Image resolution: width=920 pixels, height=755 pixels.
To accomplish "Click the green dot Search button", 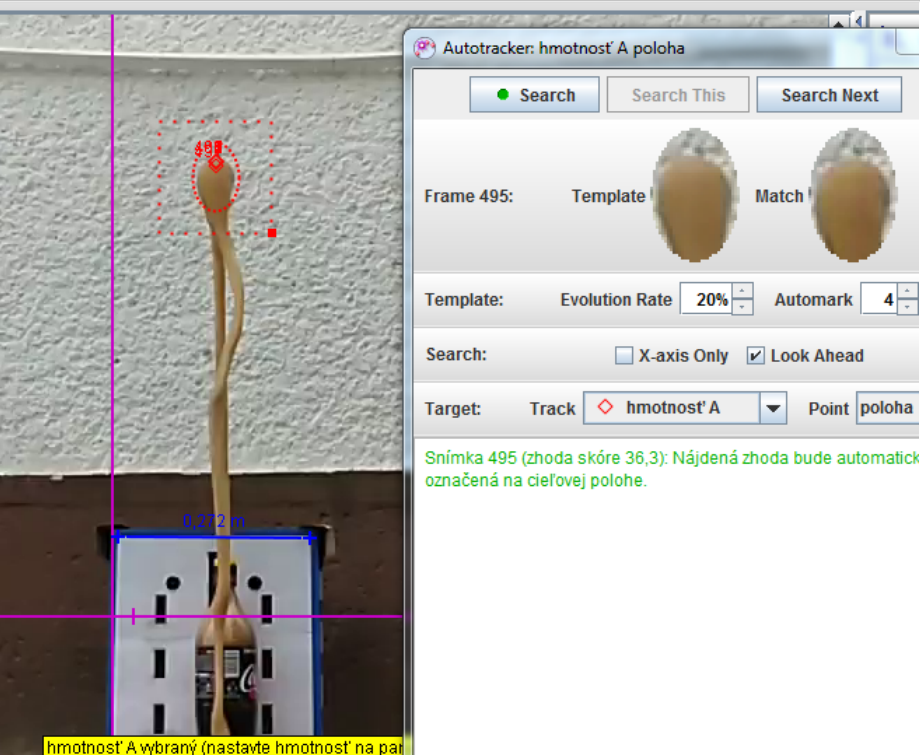I will click(534, 95).
